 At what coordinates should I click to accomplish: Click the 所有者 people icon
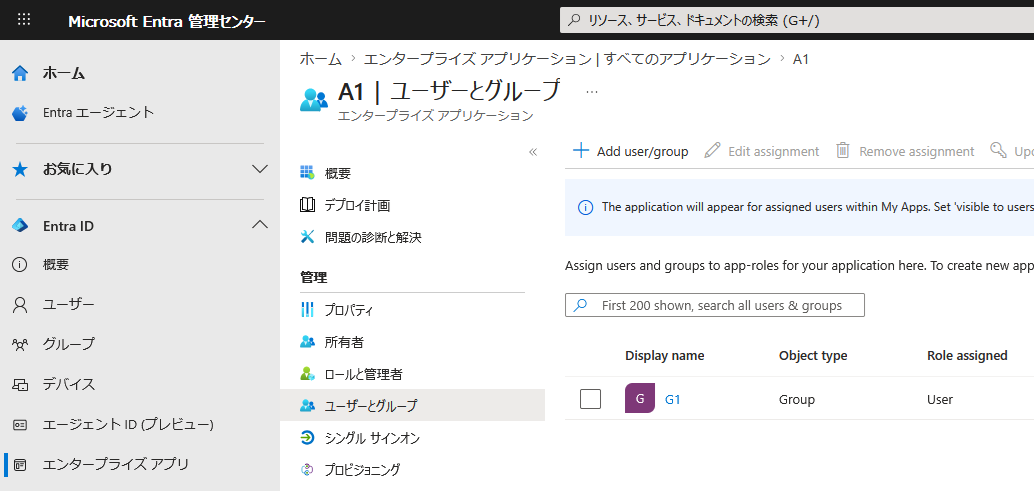point(307,342)
